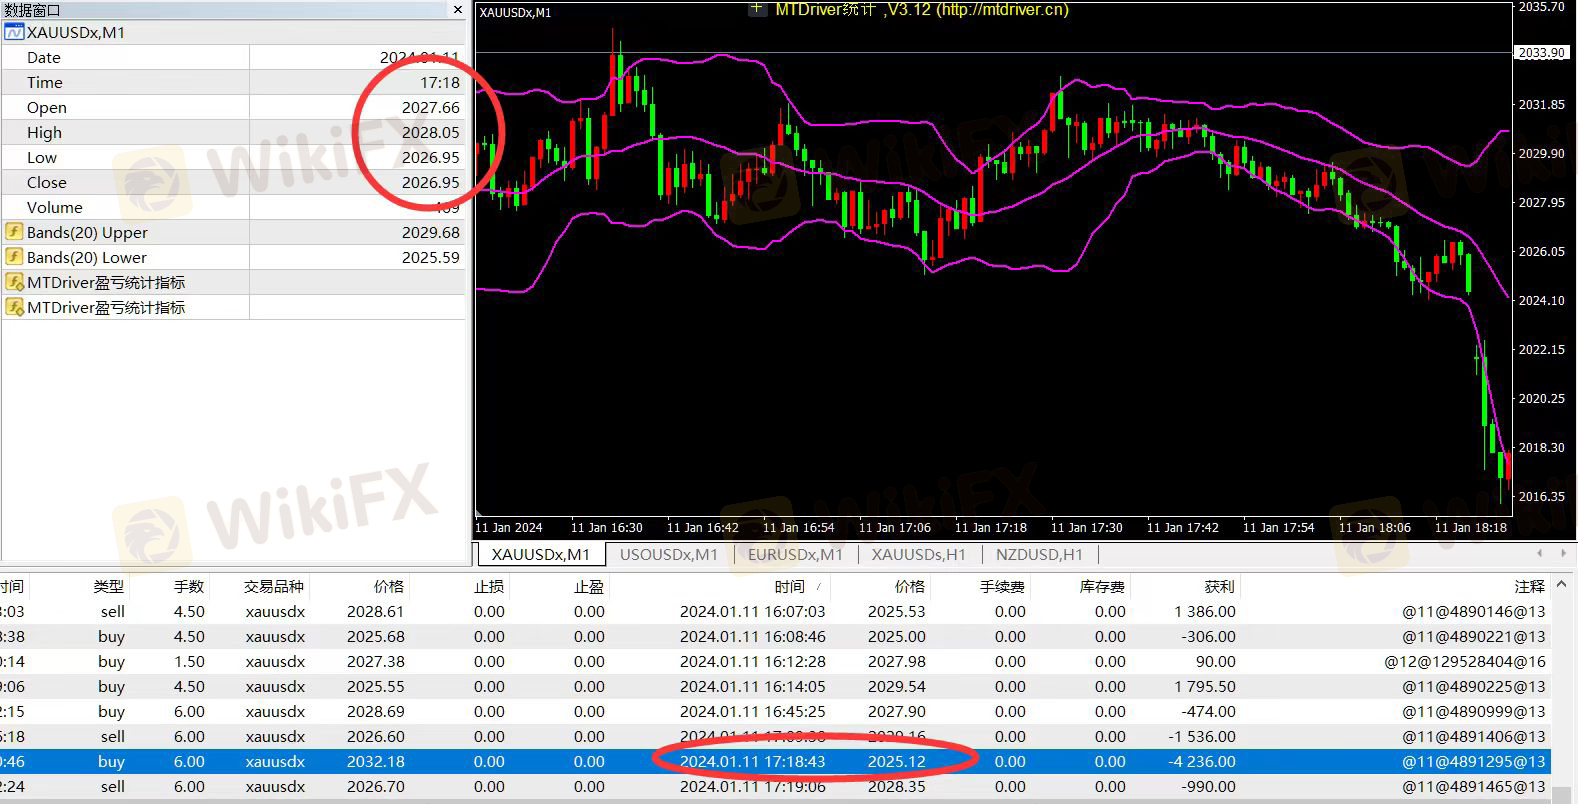Viewport: 1578px width, 804px height.
Task: Click the Bands(20) Lower value 2025.59
Action: click(x=431, y=257)
